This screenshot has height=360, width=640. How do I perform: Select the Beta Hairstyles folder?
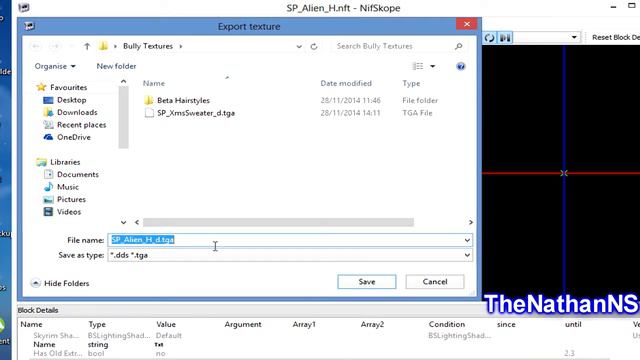183,100
